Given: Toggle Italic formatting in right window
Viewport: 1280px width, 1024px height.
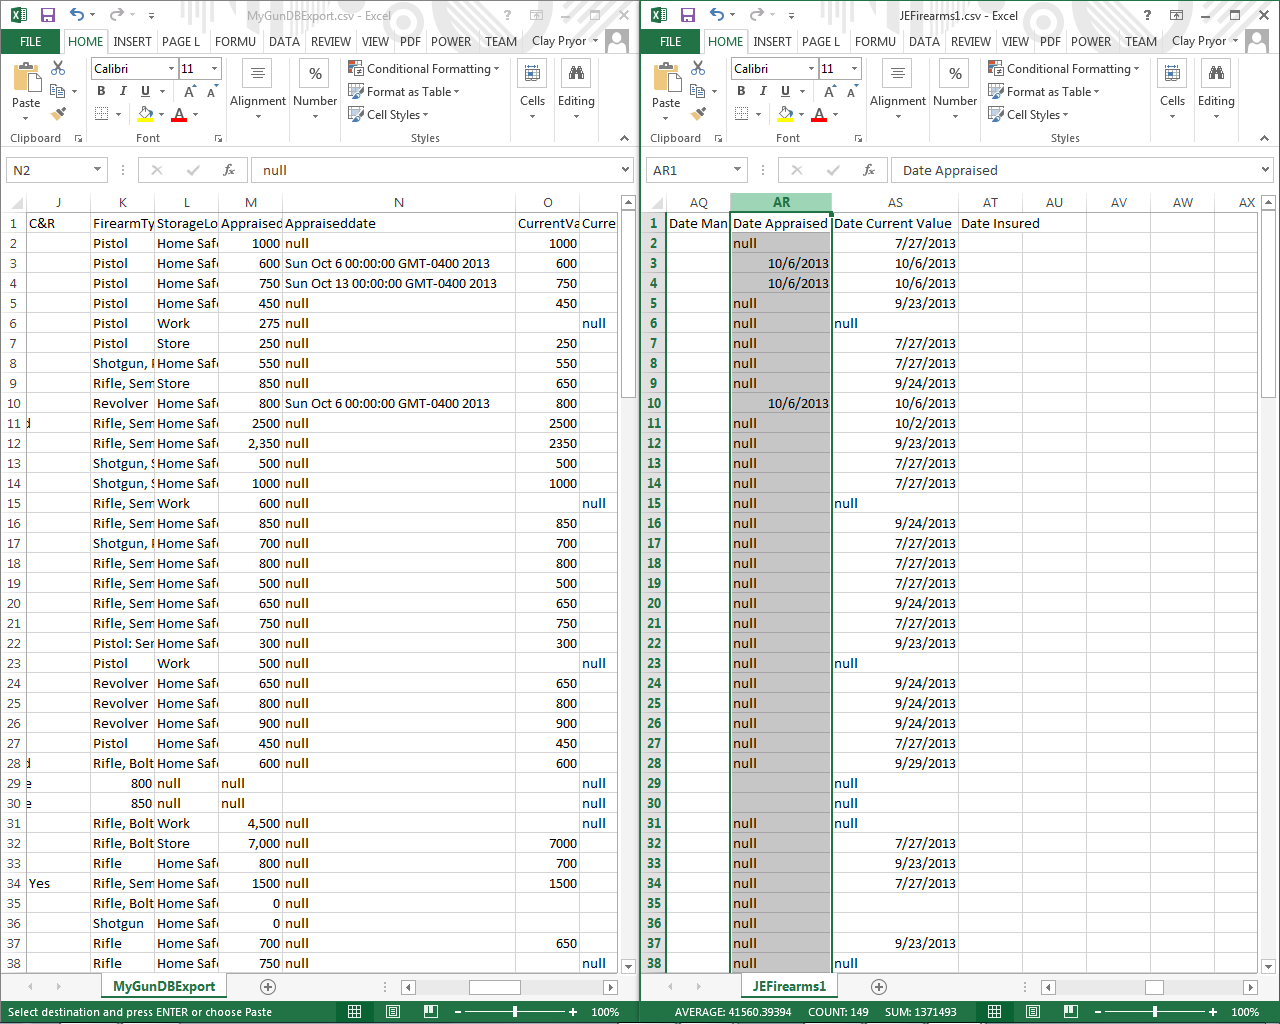Looking at the screenshot, I should point(763,91).
